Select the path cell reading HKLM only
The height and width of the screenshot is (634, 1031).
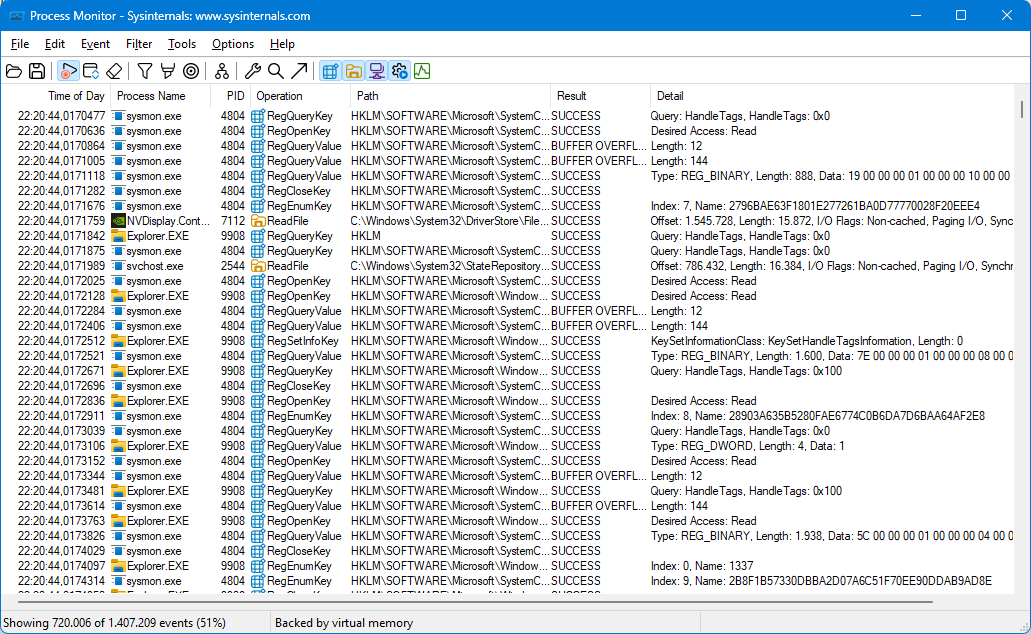[366, 236]
